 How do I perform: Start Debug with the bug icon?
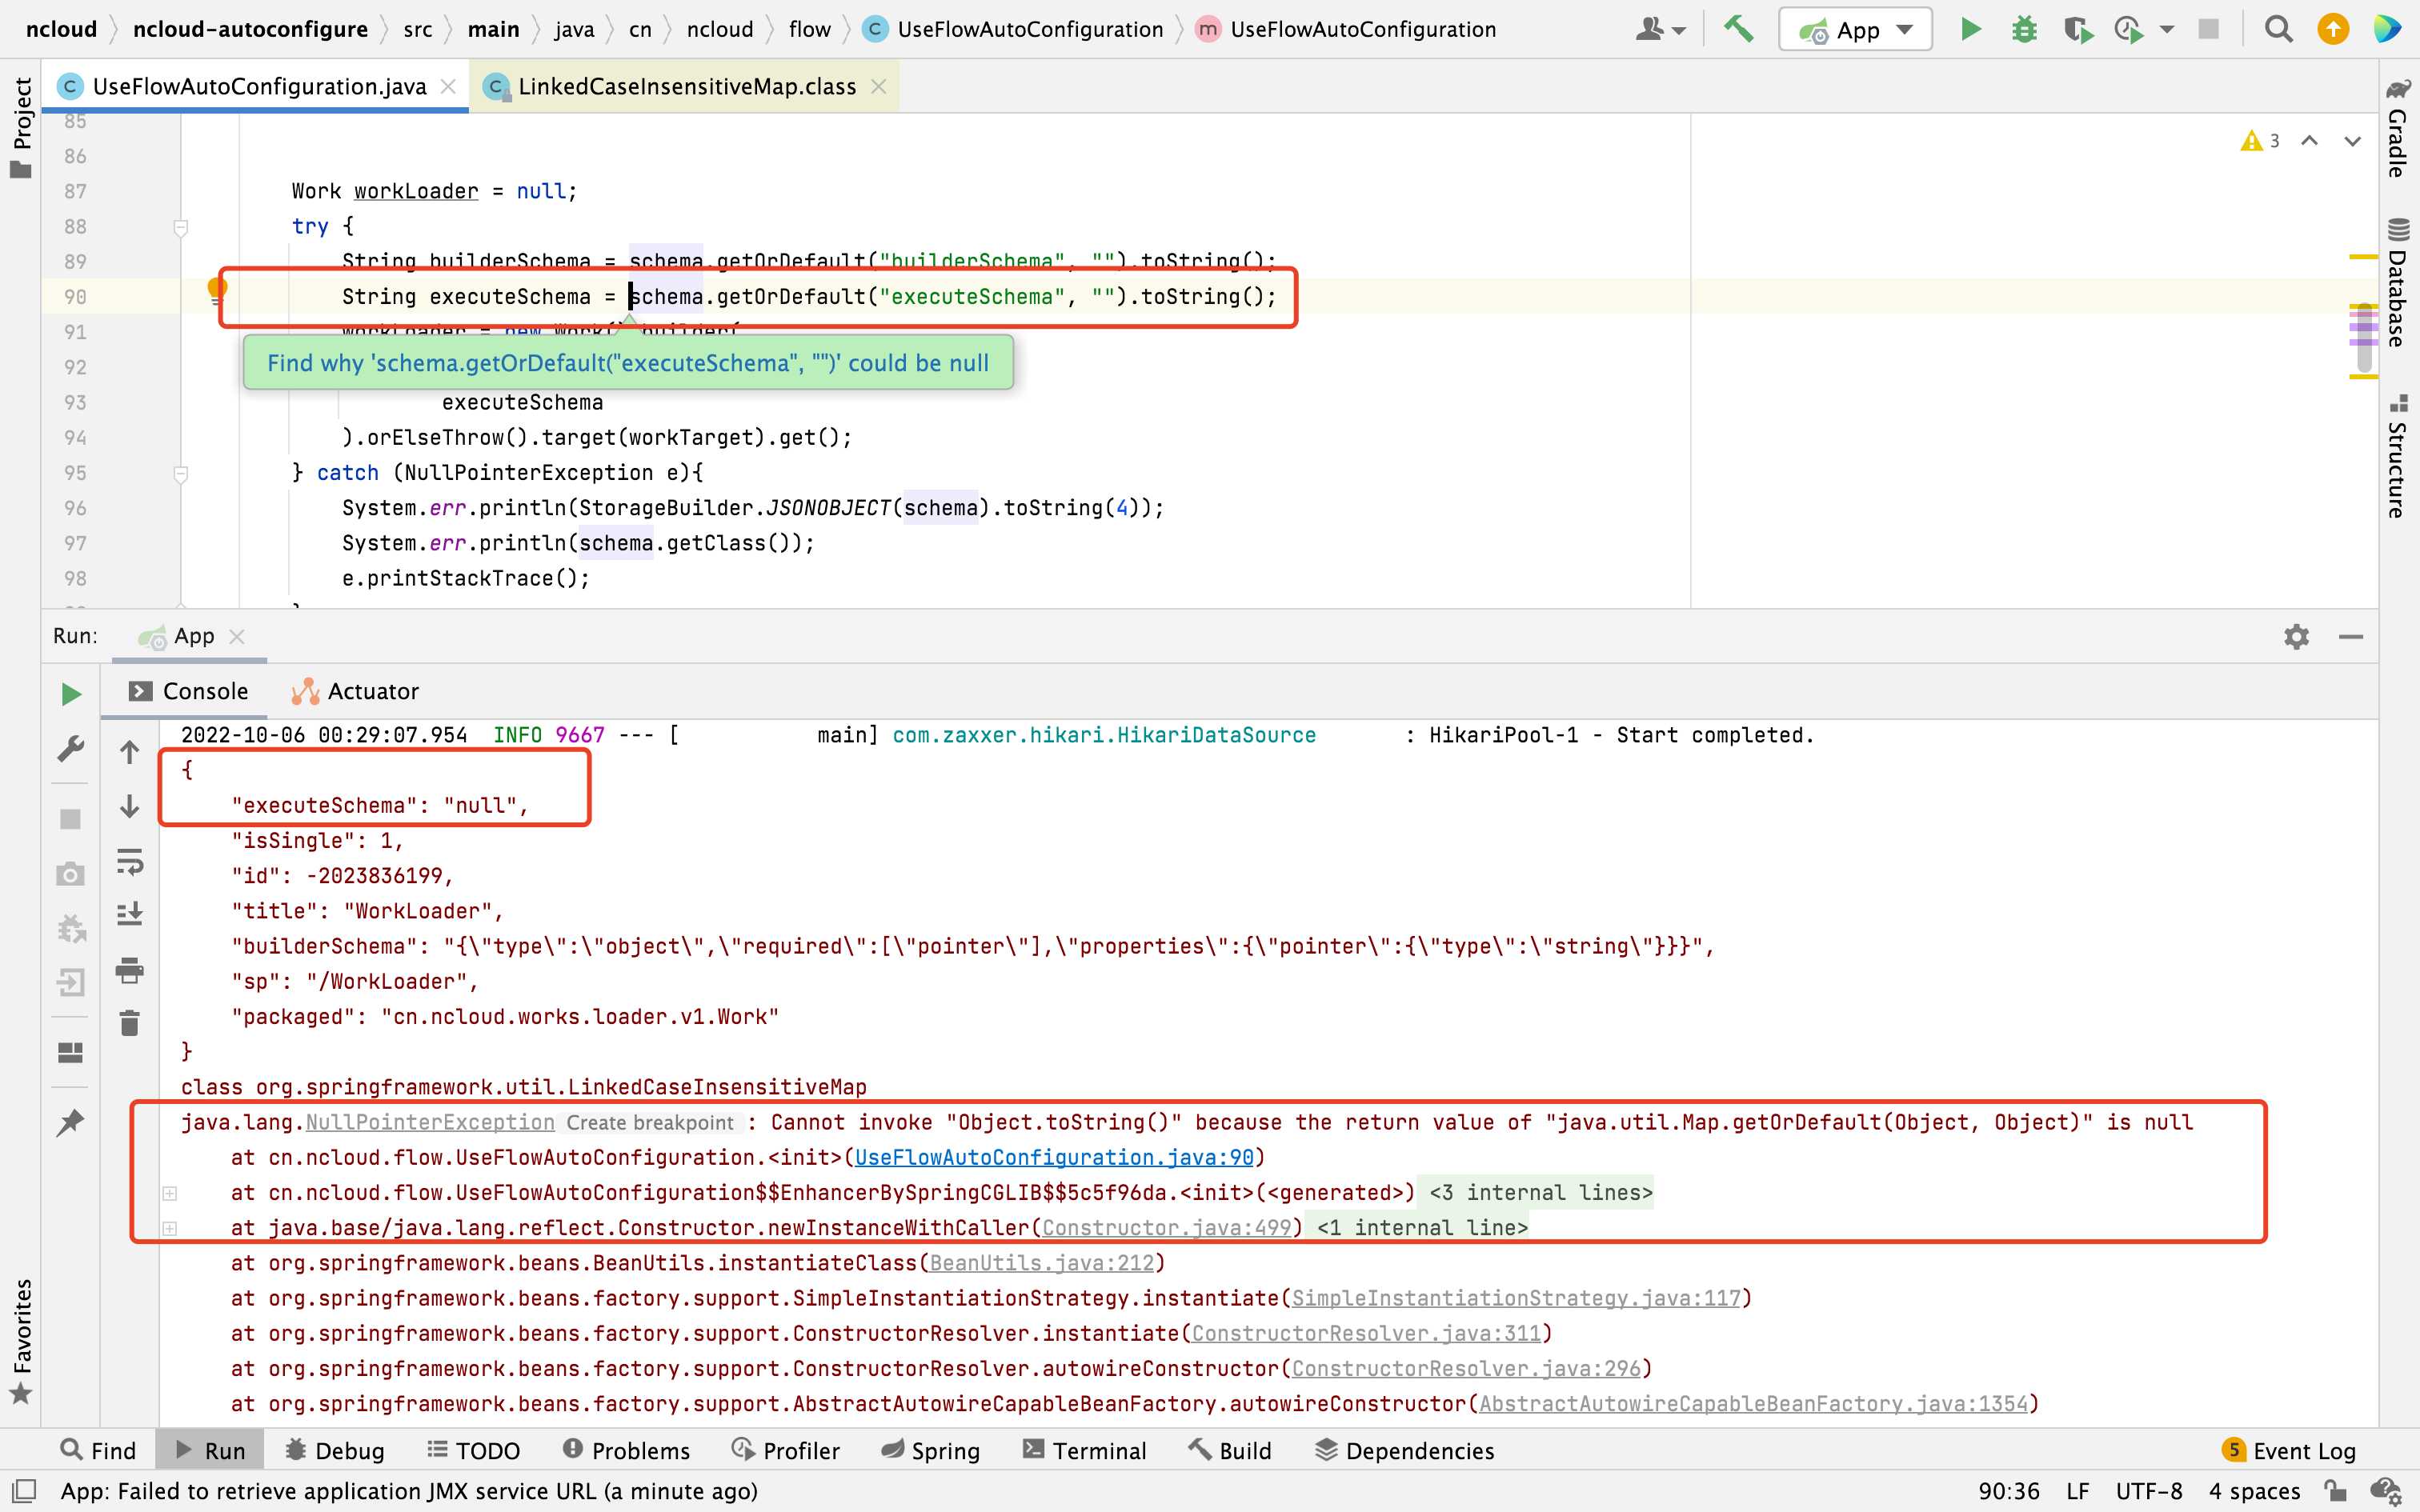[2024, 29]
